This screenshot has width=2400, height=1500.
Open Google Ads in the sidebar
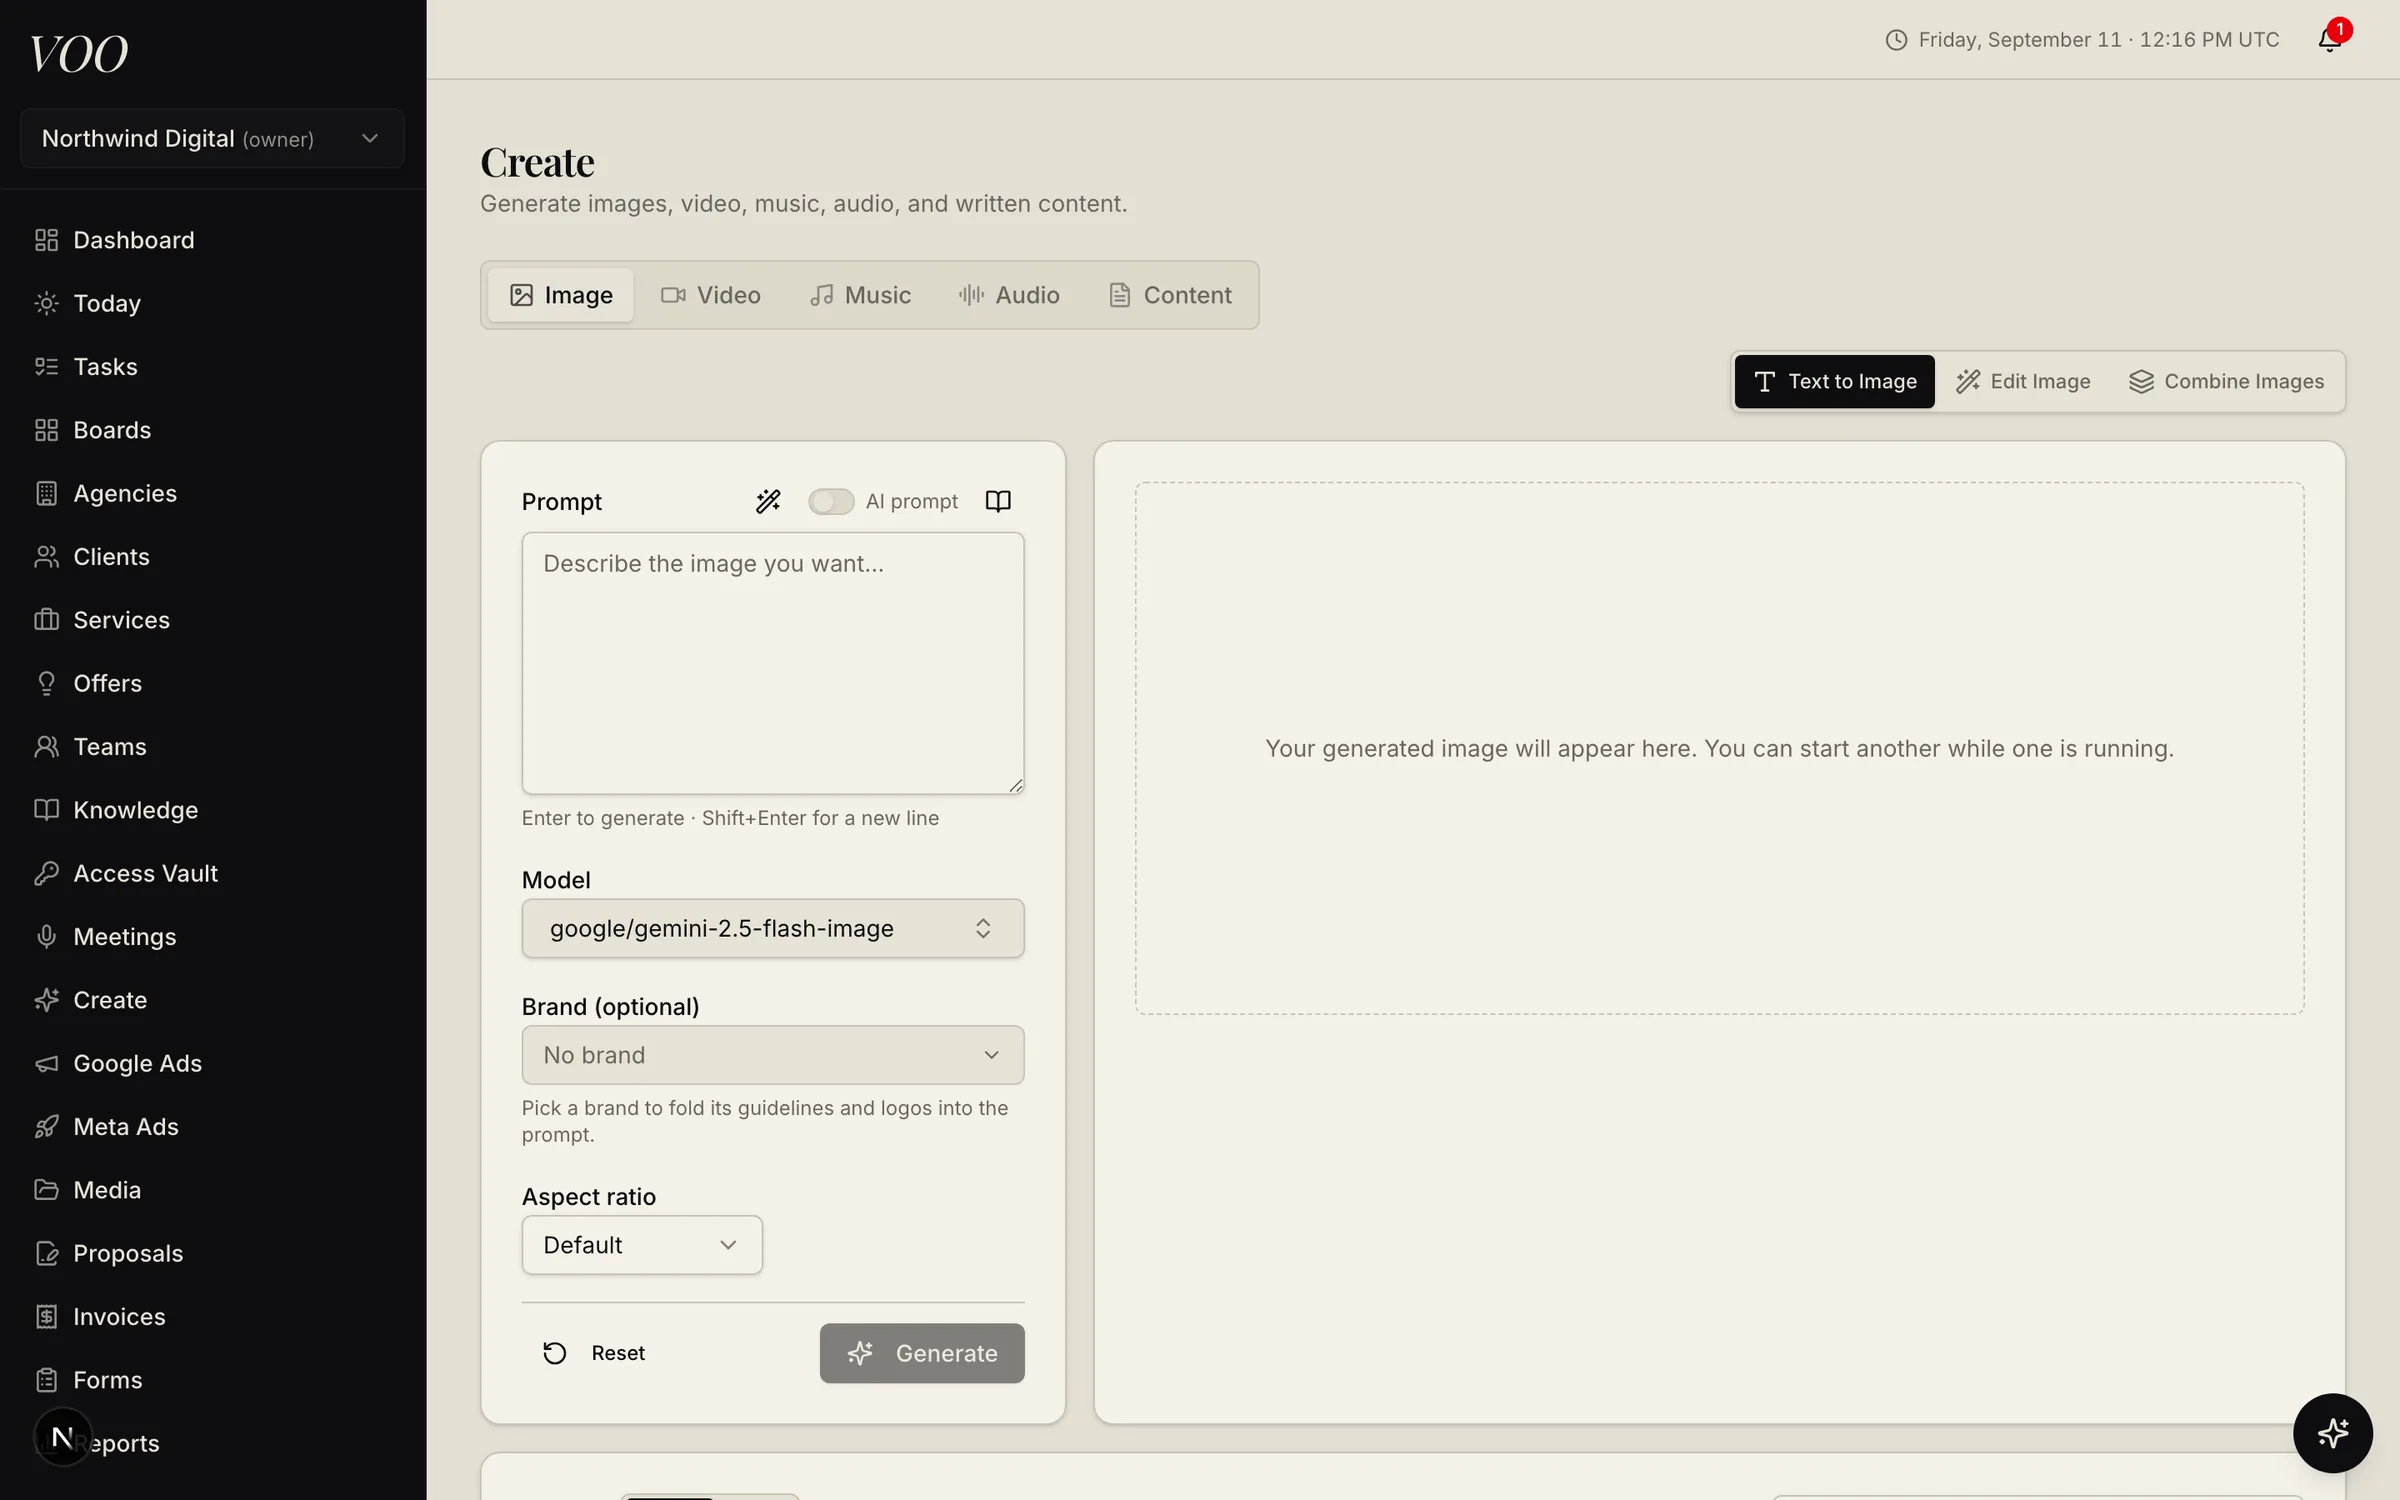[213, 1063]
